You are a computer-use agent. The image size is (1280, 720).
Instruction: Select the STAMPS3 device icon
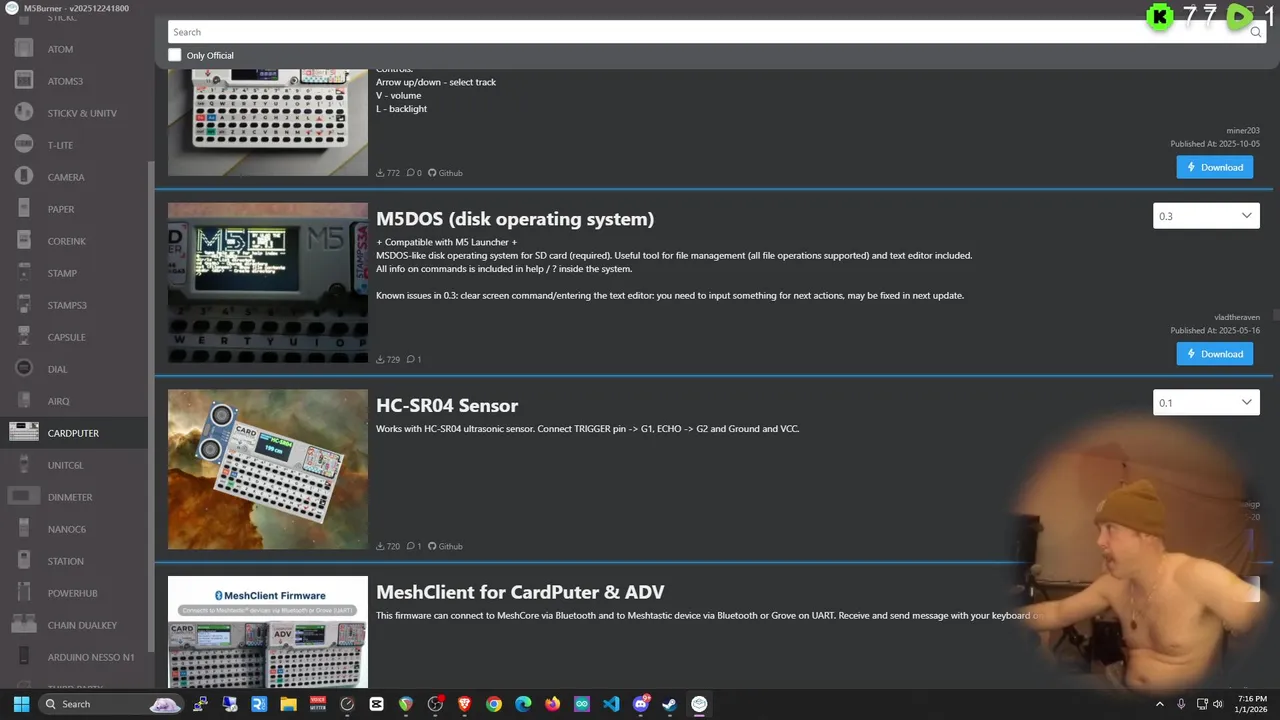point(24,304)
